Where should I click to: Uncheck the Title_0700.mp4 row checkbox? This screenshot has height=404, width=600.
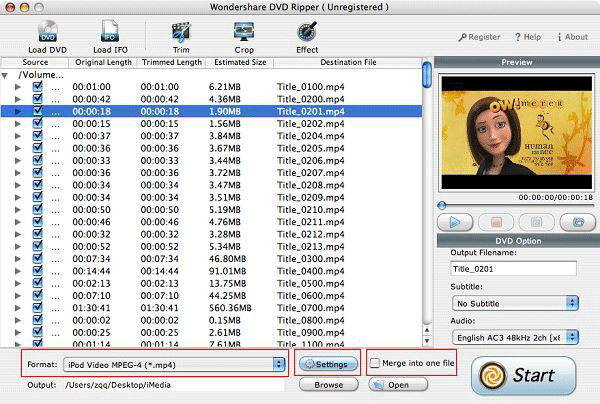click(38, 308)
